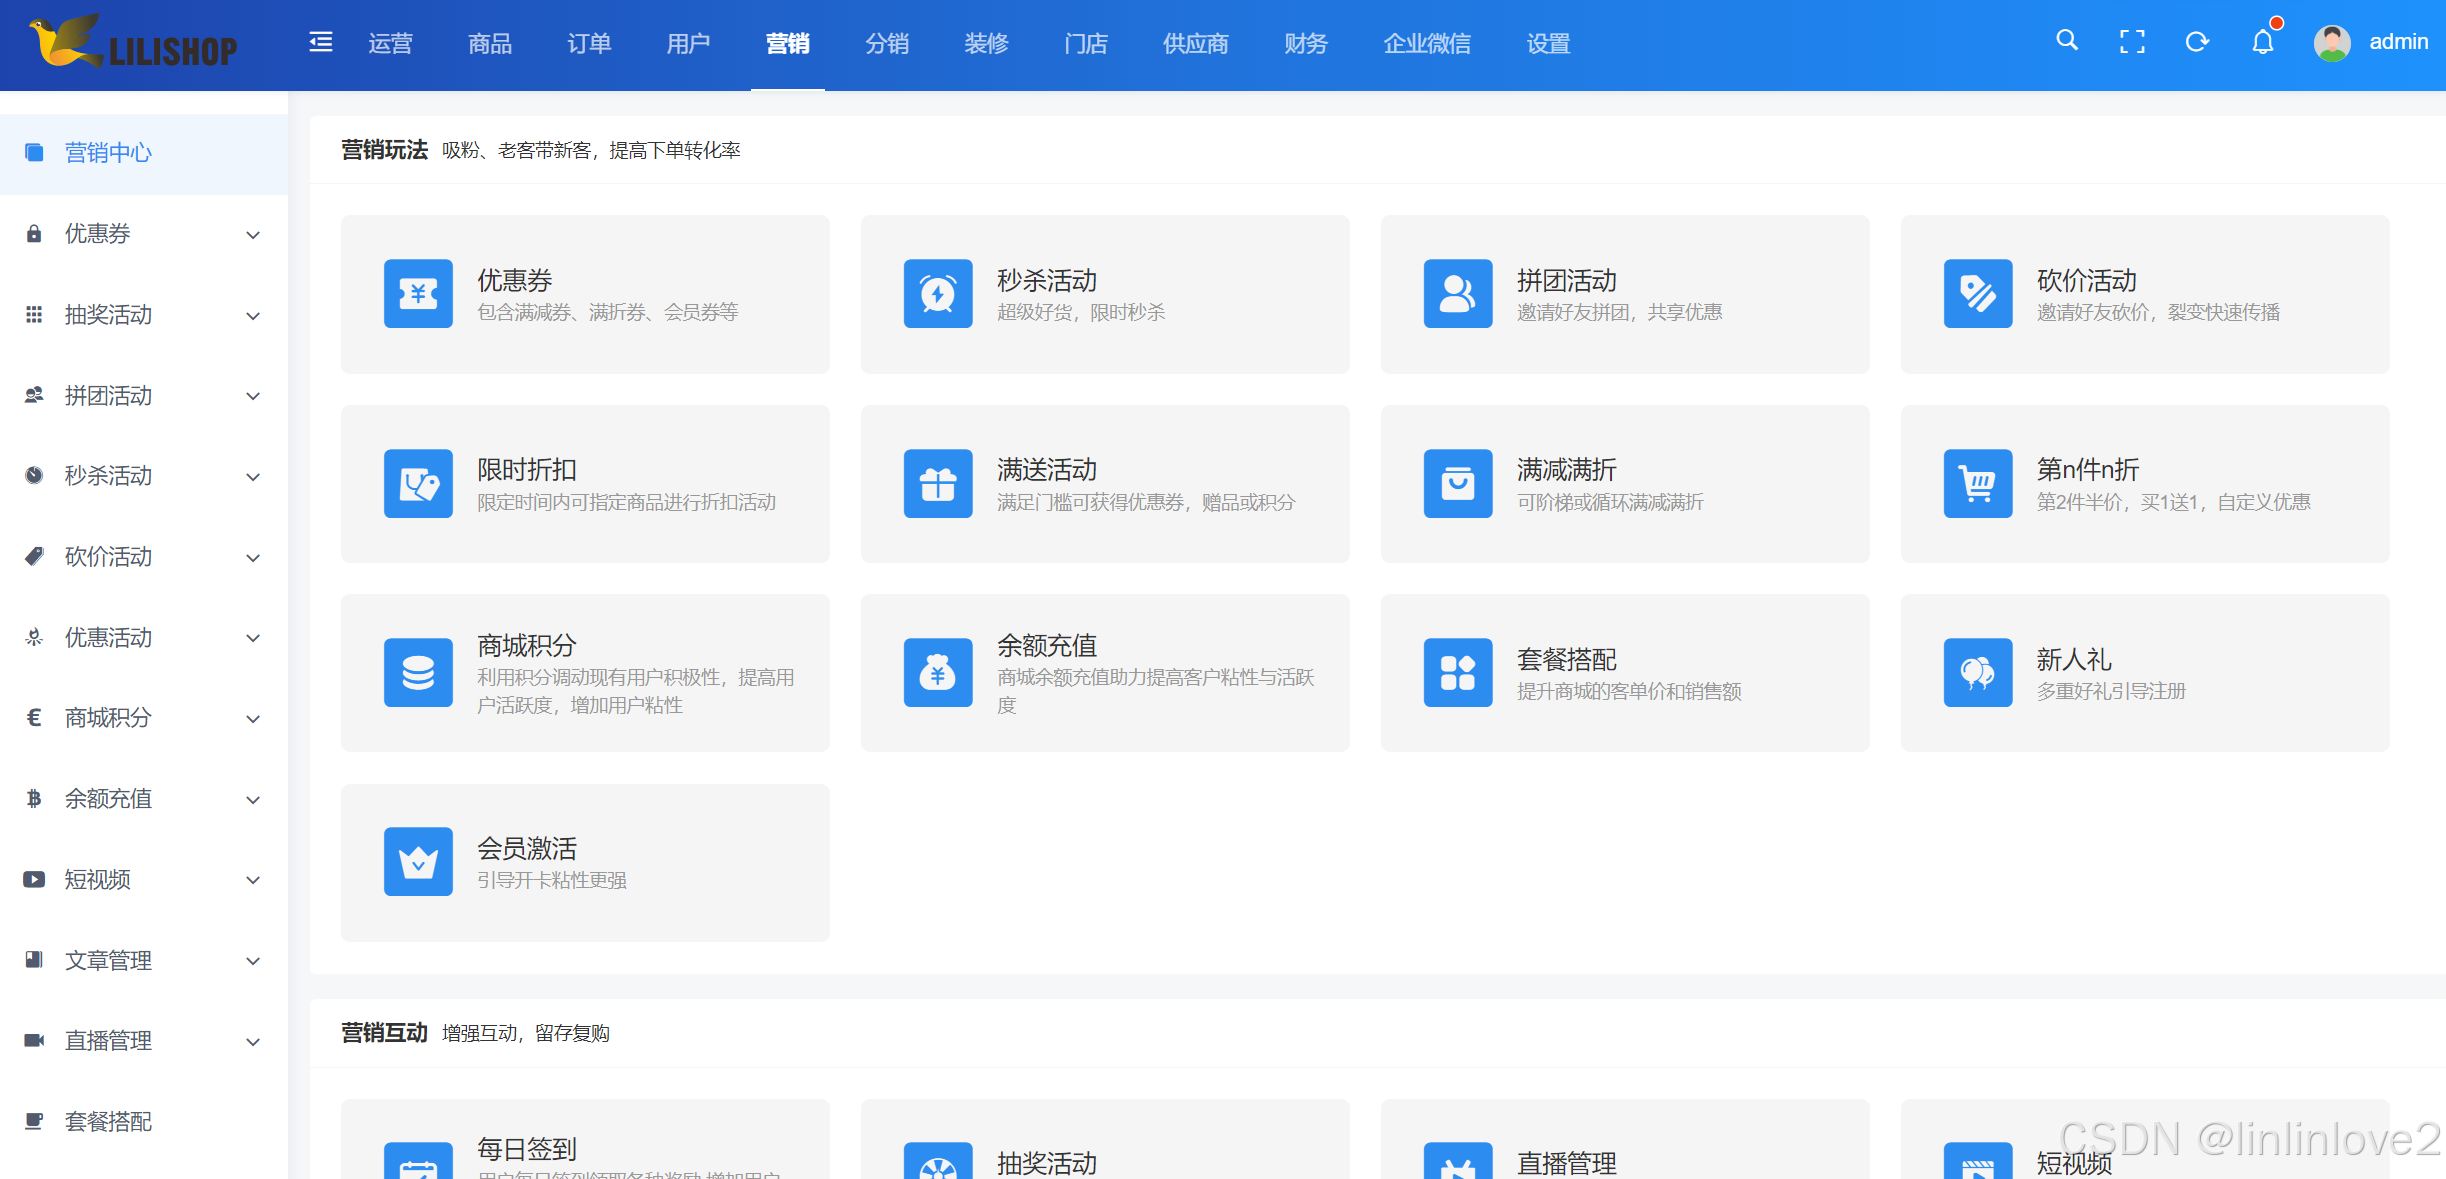
Task: Click the refresh page icon
Action: pyautogui.click(x=2197, y=42)
